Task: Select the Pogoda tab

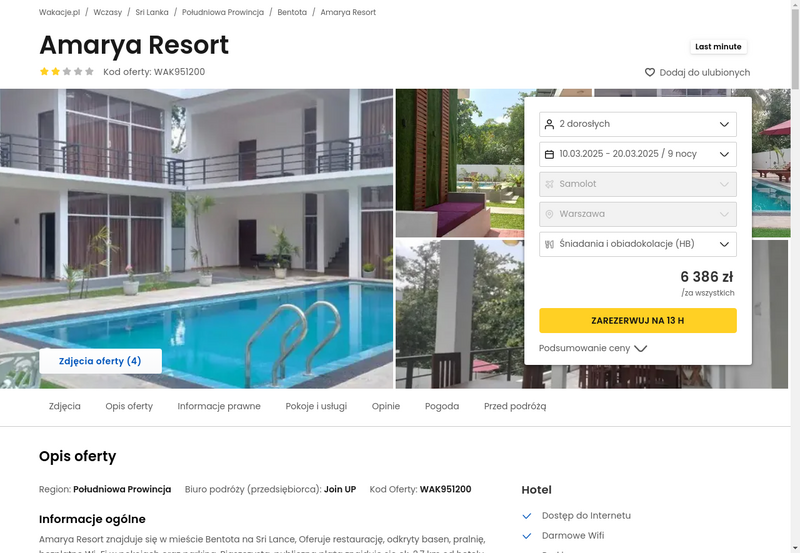Action: point(442,406)
